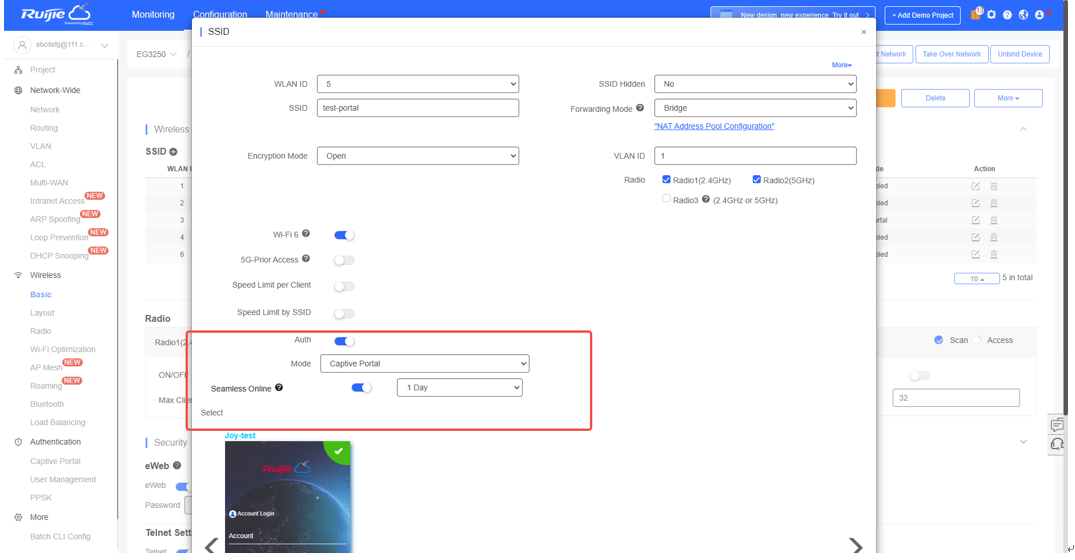The height and width of the screenshot is (560, 1075).
Task: Delete the SSID in the second table row
Action: point(993,203)
